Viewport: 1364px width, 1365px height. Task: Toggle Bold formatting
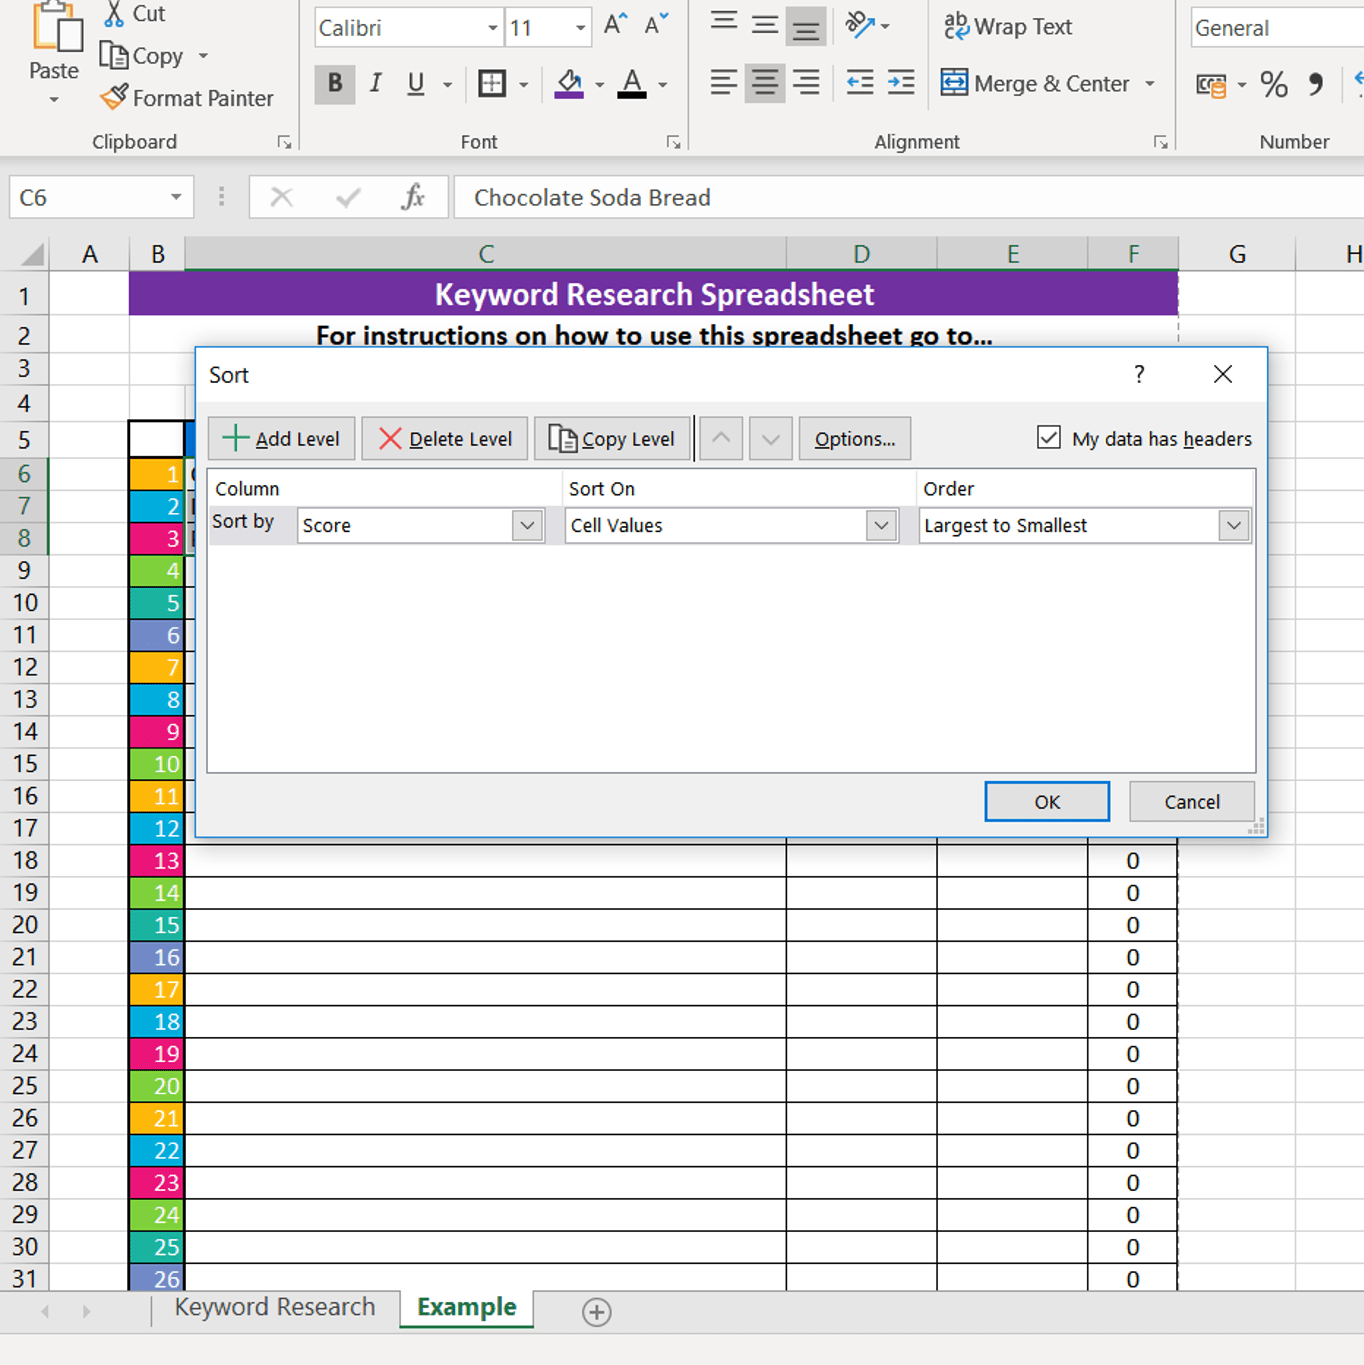[x=335, y=84]
